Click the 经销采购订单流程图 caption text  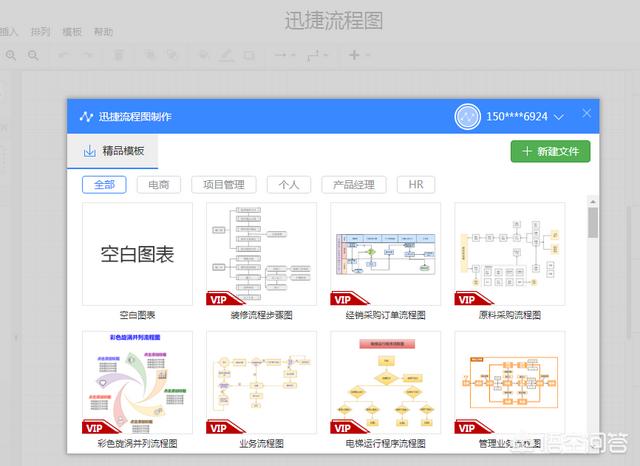(x=385, y=315)
